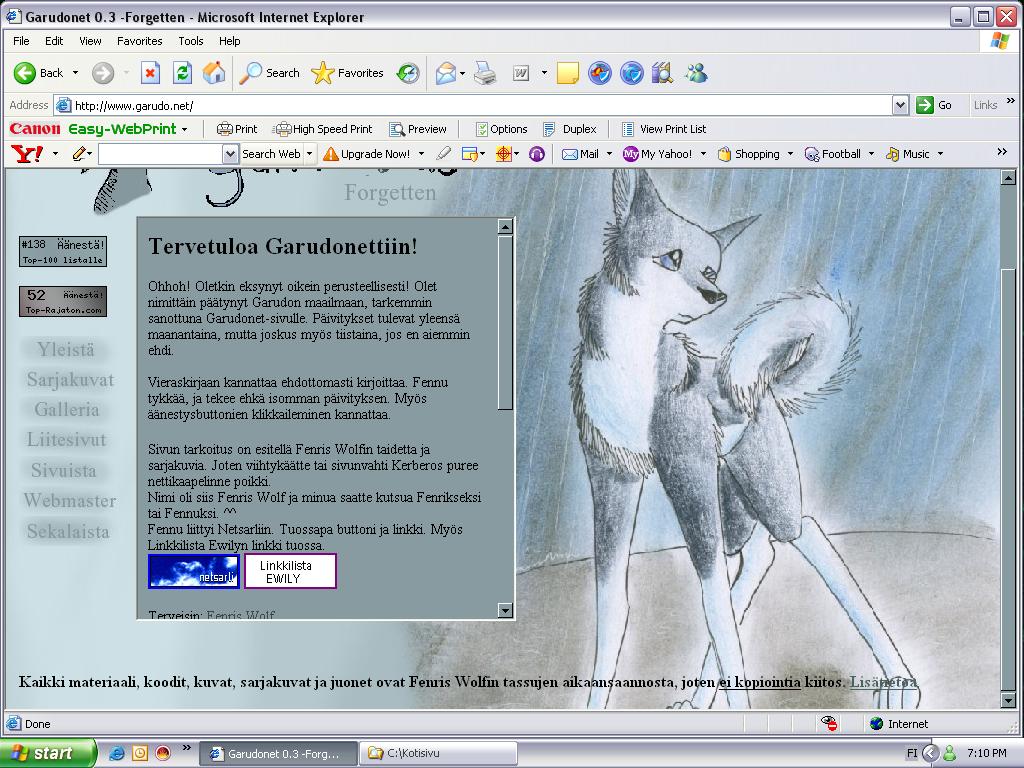This screenshot has width=1024, height=768.
Task: Open the Research books-and-magnifier icon
Action: click(x=662, y=73)
